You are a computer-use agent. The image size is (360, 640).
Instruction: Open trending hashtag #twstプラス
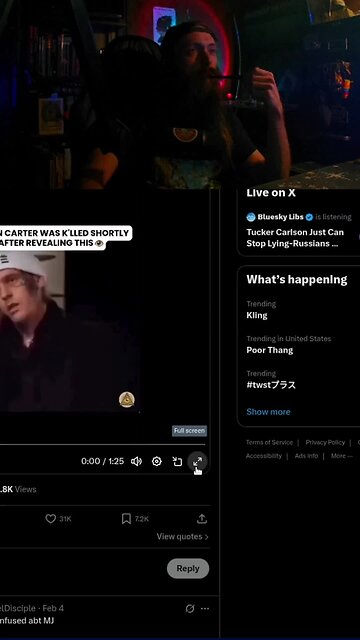point(271,385)
